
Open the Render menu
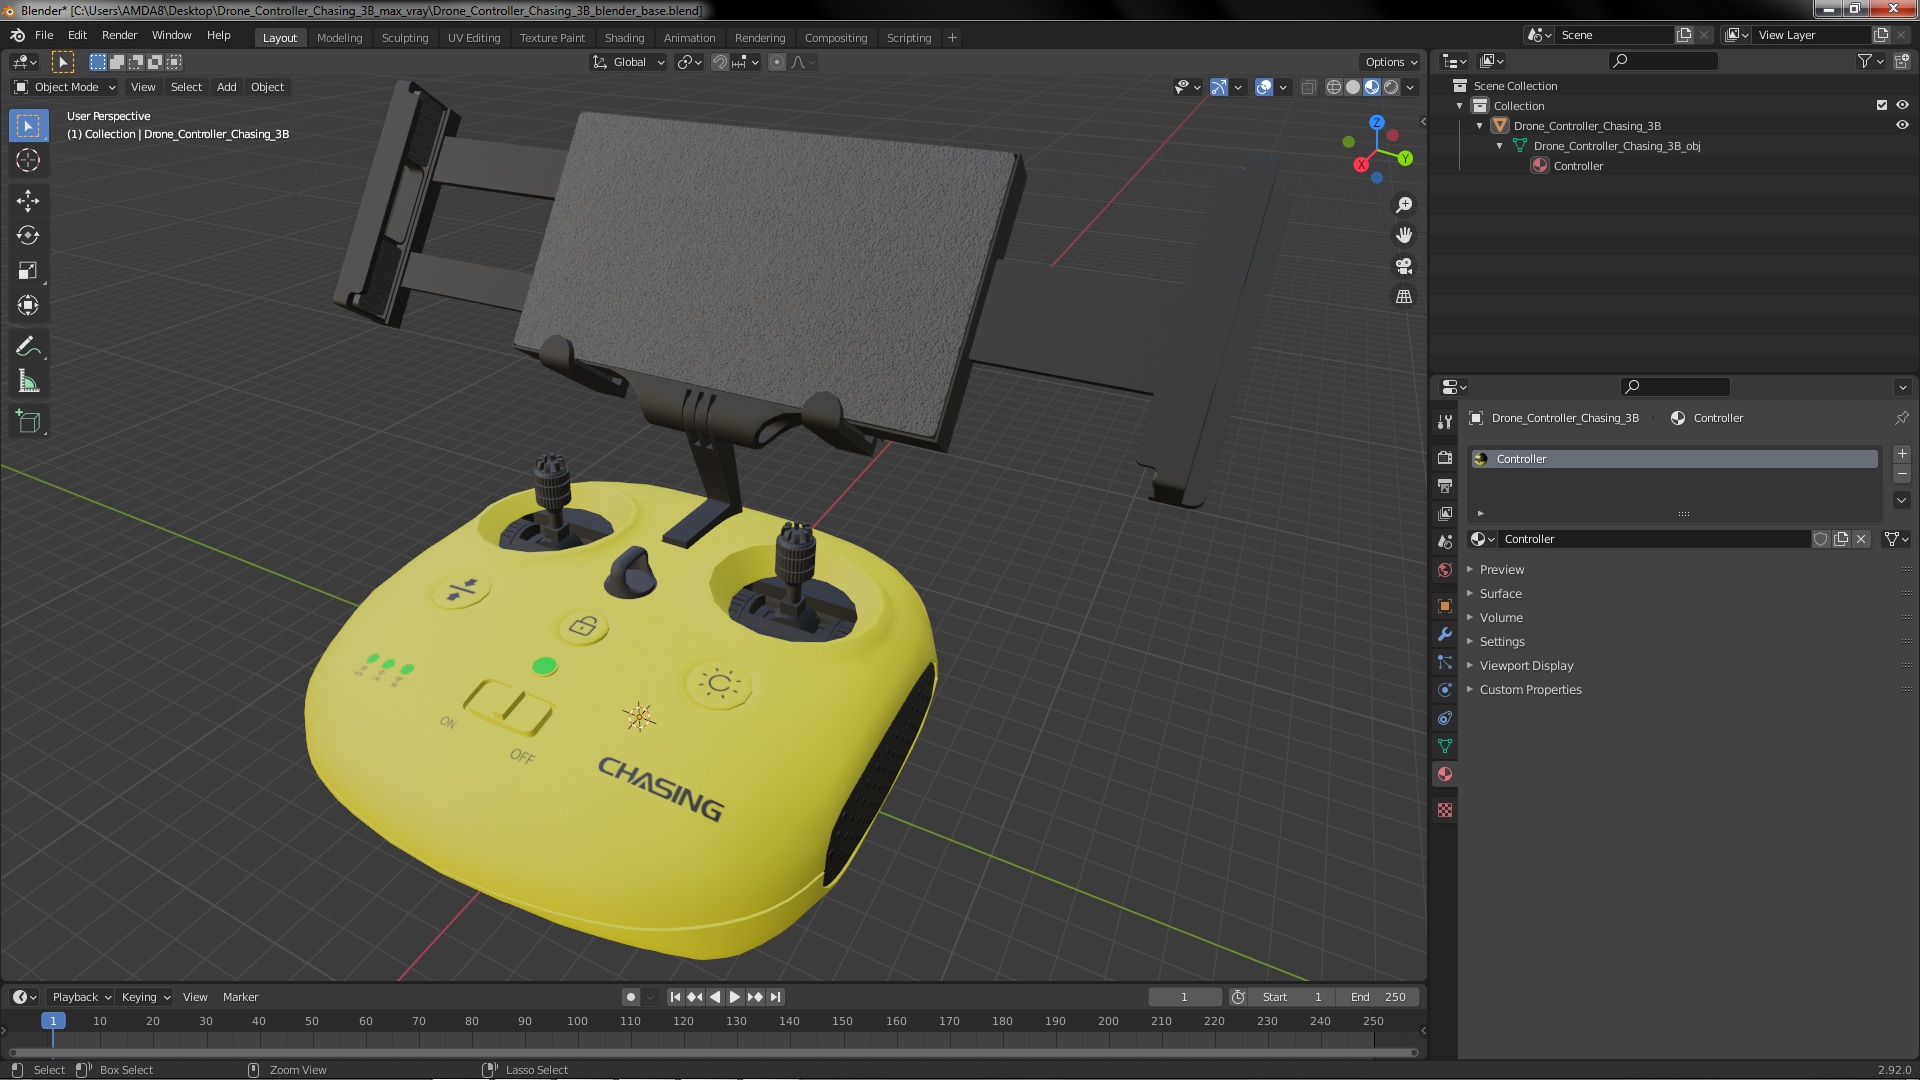(x=119, y=35)
